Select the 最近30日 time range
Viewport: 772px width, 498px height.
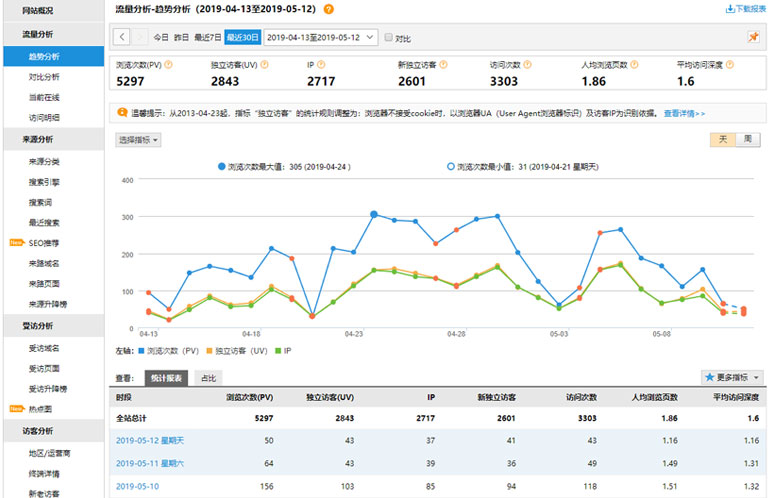point(242,37)
